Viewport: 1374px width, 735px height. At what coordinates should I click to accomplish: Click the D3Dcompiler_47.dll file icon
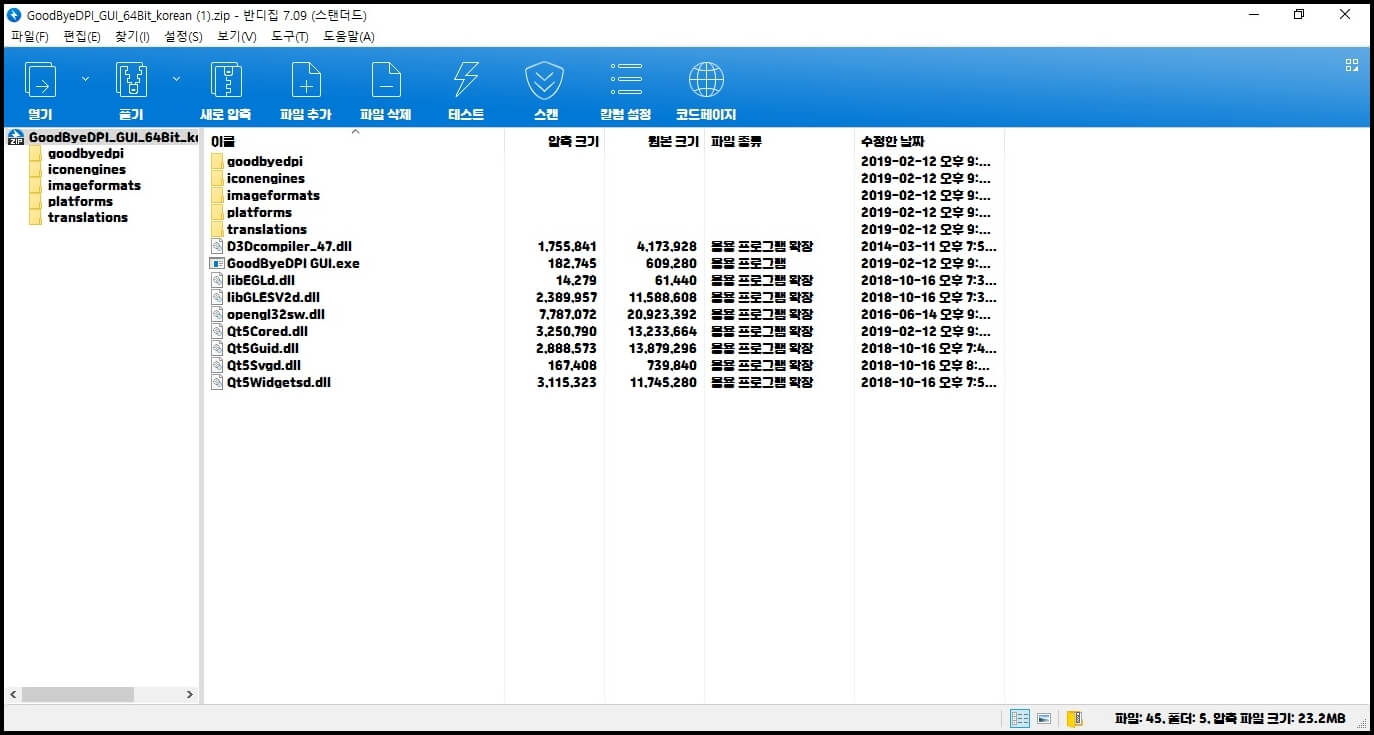217,247
